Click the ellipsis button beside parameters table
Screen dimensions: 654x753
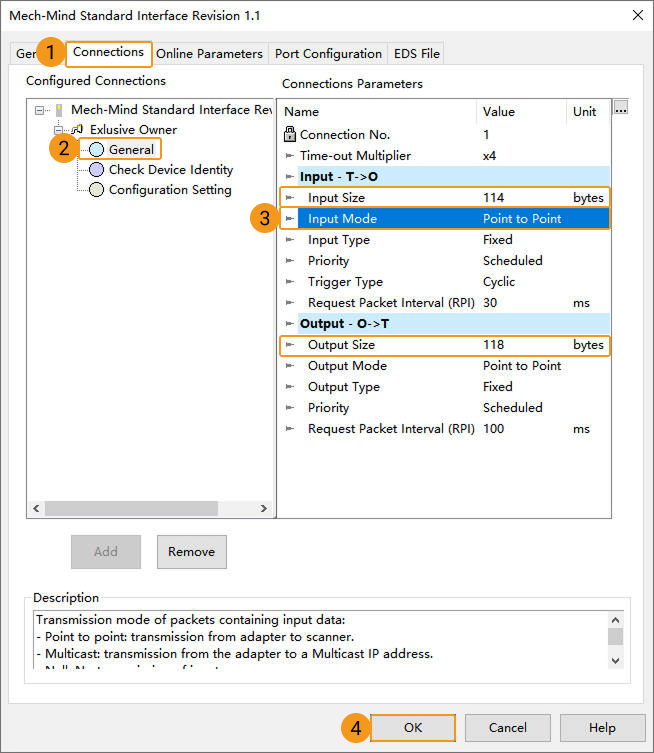tap(621, 108)
